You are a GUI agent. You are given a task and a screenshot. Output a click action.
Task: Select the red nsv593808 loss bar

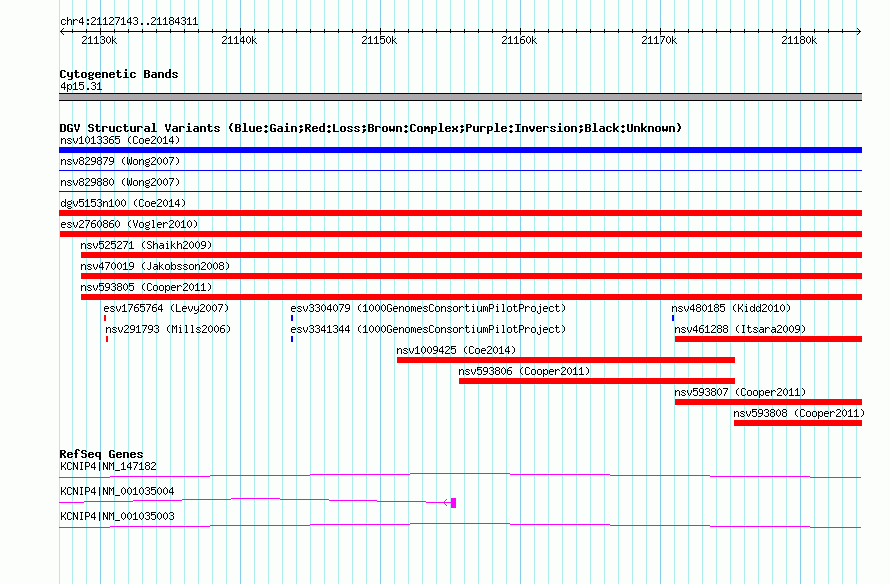798,423
